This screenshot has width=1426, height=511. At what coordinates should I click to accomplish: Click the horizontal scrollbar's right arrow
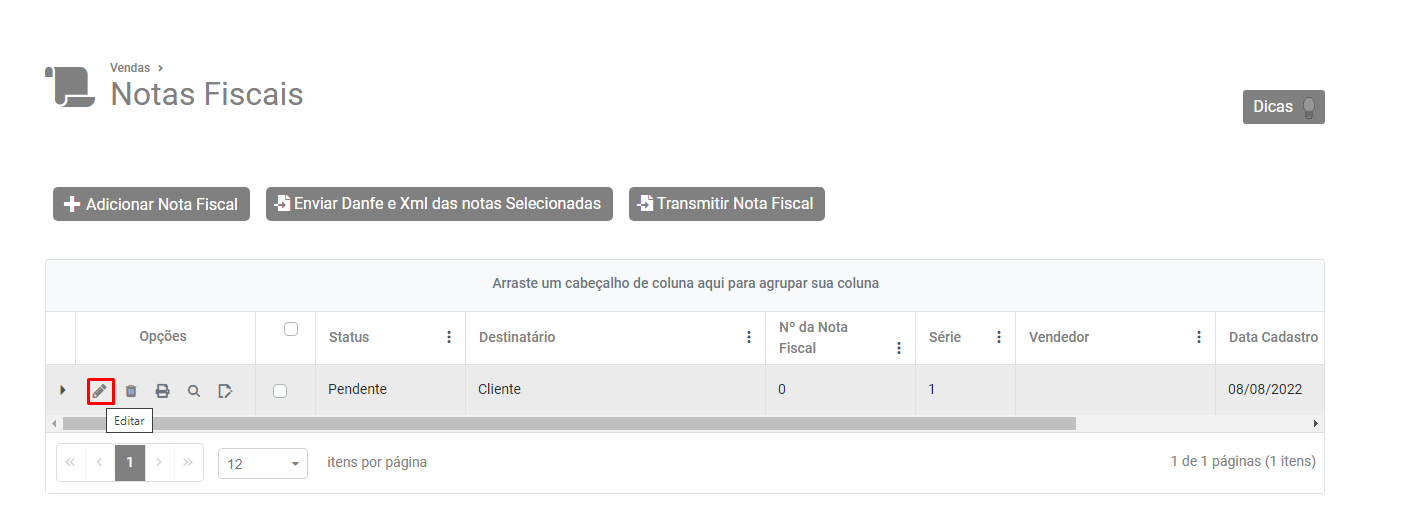(x=1315, y=423)
